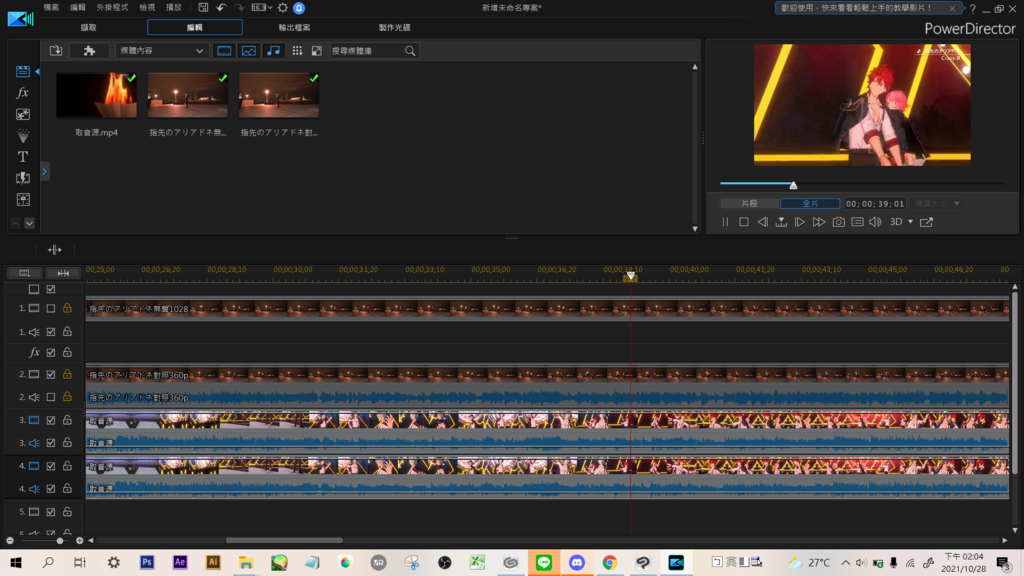The width and height of the screenshot is (1024, 576).
Task: Open Photoshop from the taskbar
Action: pos(147,562)
